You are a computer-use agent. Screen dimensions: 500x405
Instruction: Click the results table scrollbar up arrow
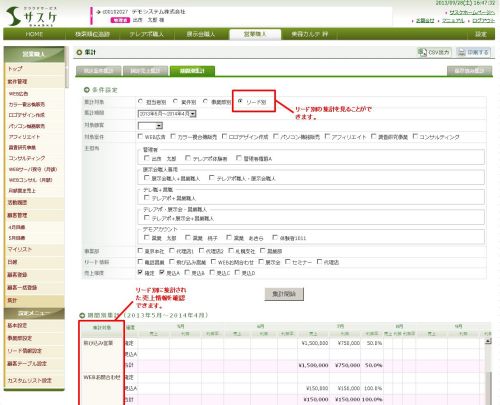click(488, 341)
